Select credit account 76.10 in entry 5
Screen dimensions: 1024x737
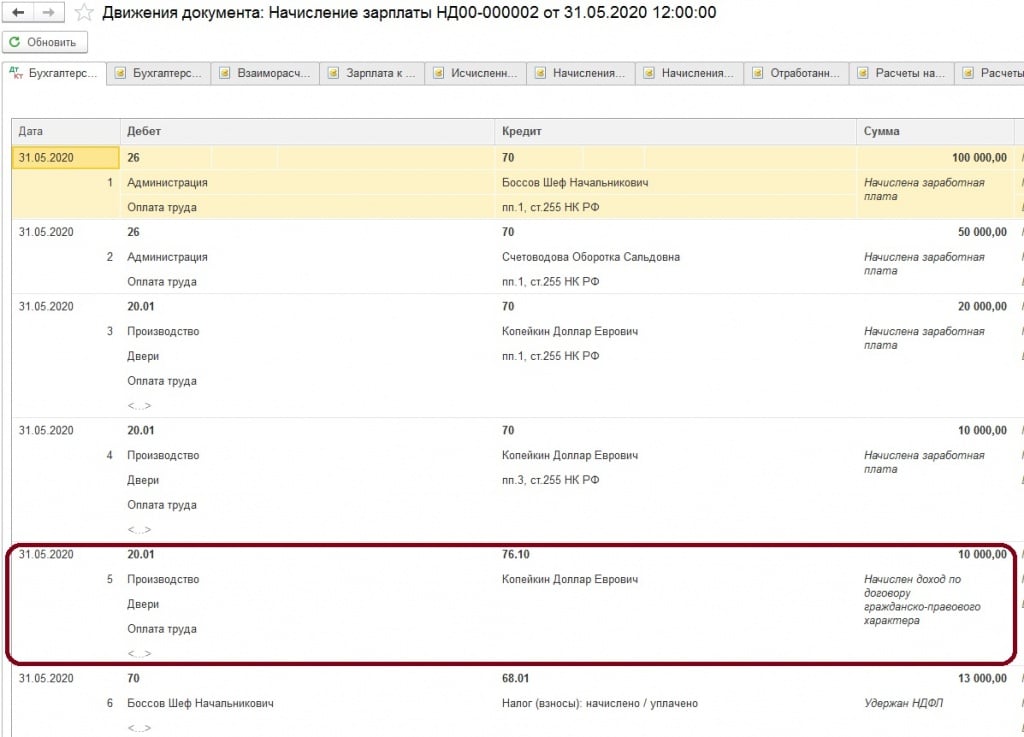coord(517,555)
